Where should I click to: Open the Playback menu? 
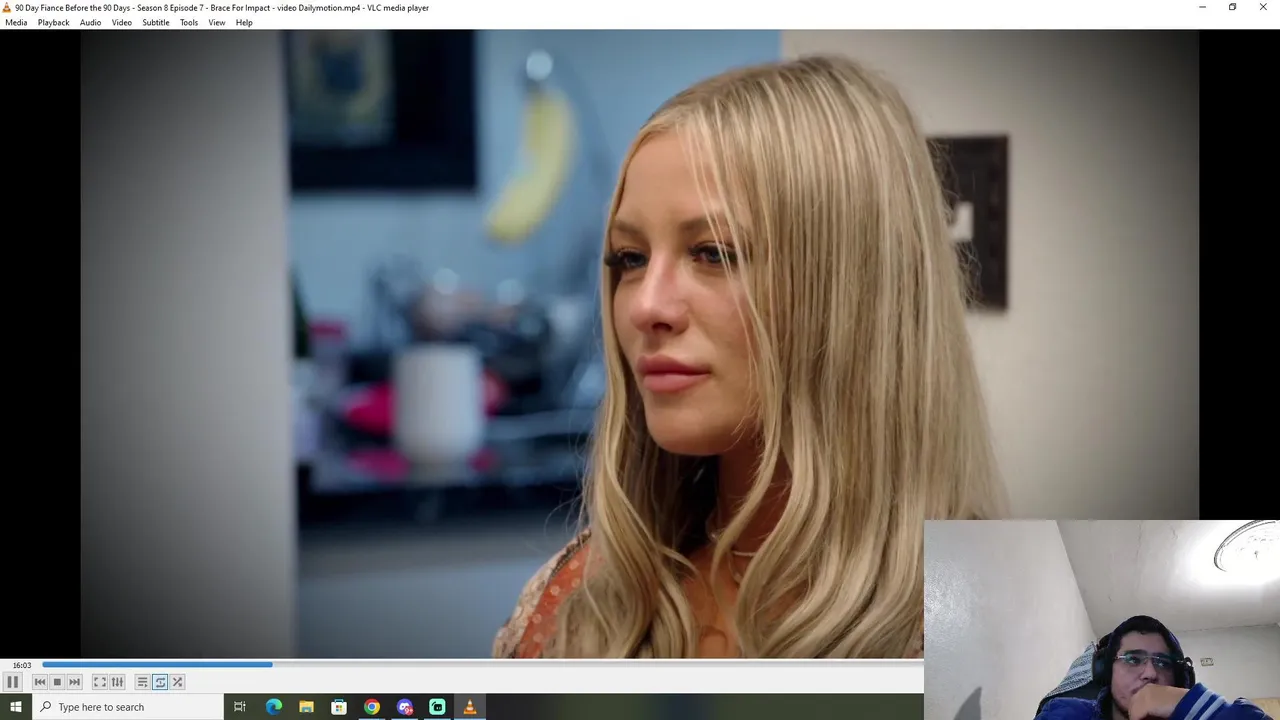(x=53, y=22)
